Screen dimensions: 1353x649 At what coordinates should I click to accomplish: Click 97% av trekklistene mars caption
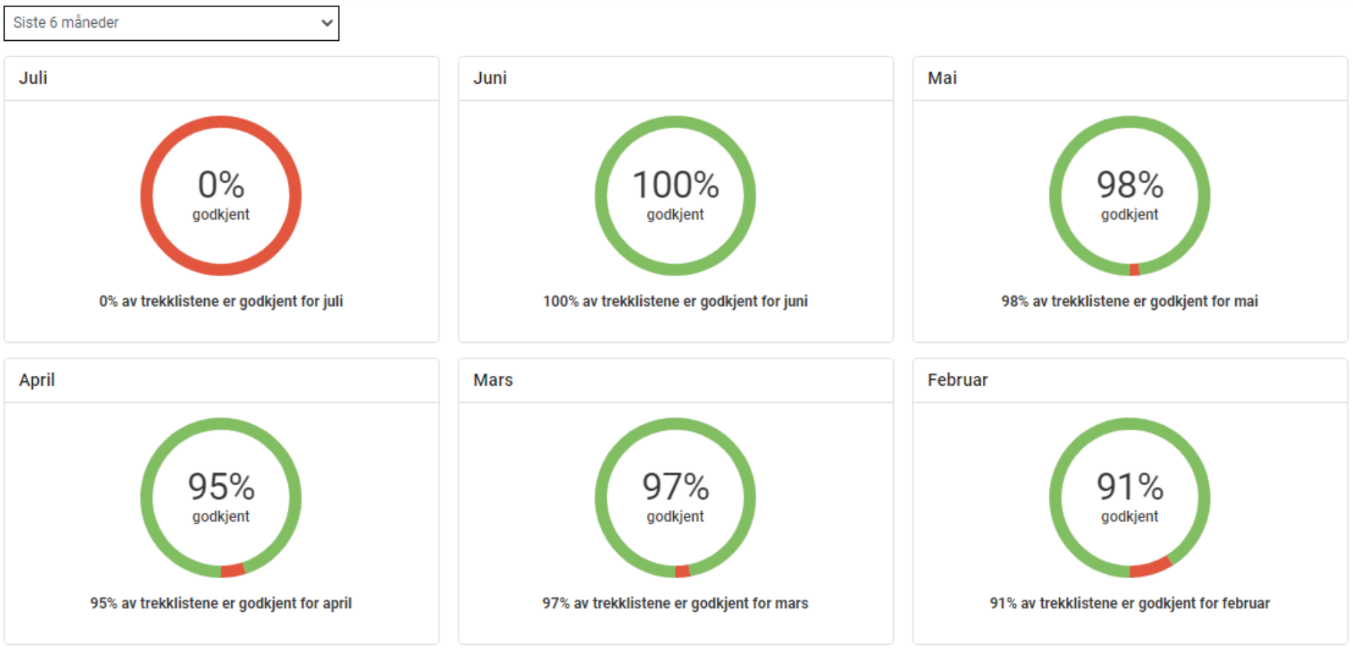[x=675, y=603]
